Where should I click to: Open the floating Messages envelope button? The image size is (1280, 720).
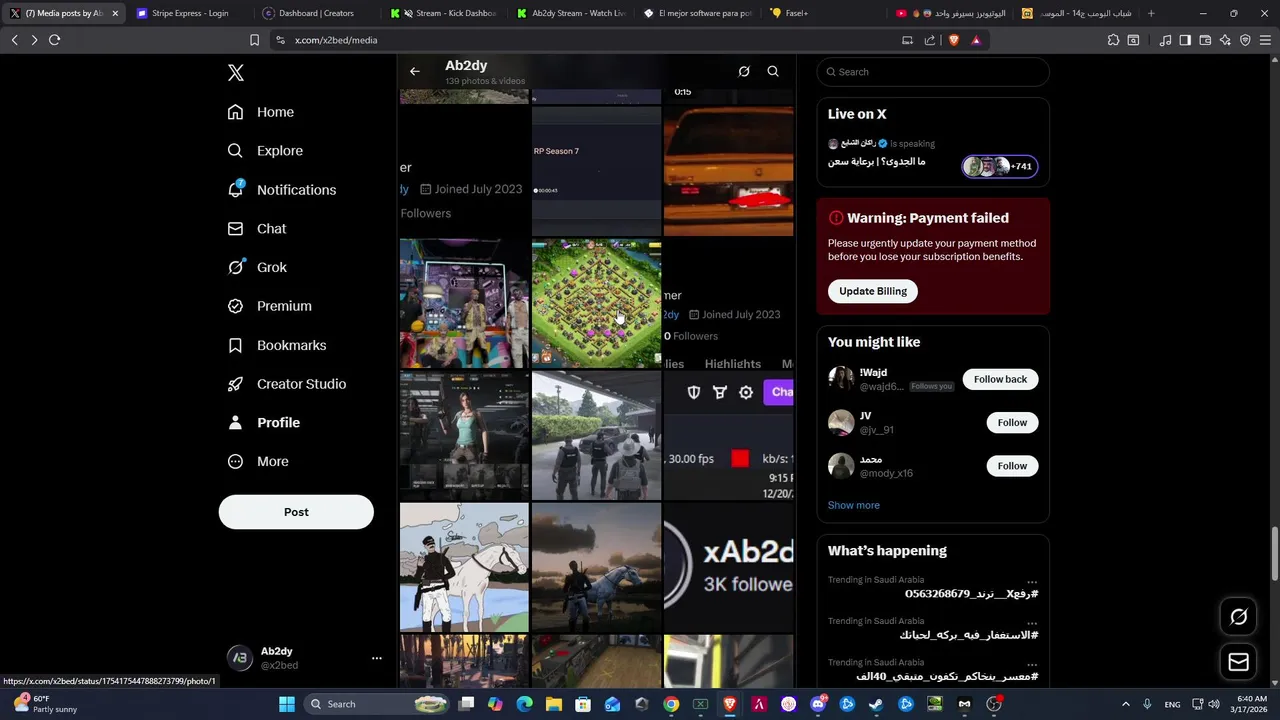pyautogui.click(x=1238, y=662)
